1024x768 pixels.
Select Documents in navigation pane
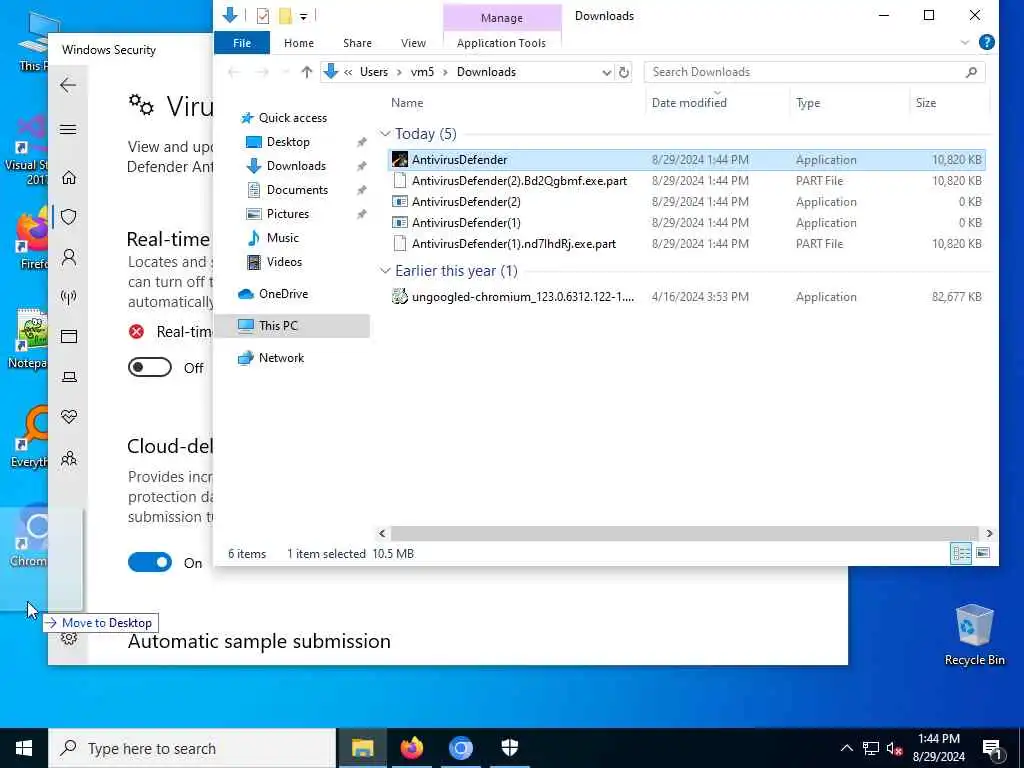[x=297, y=189]
